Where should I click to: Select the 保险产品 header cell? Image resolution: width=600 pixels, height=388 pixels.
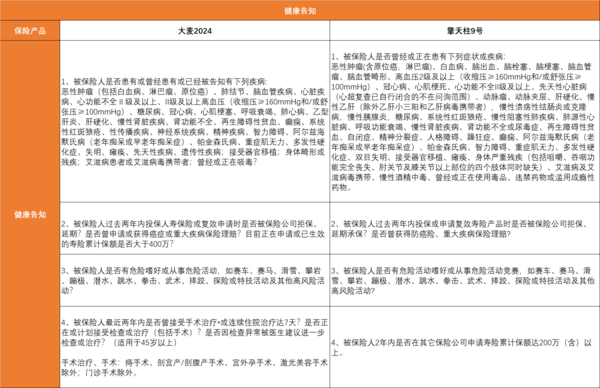(x=30, y=31)
